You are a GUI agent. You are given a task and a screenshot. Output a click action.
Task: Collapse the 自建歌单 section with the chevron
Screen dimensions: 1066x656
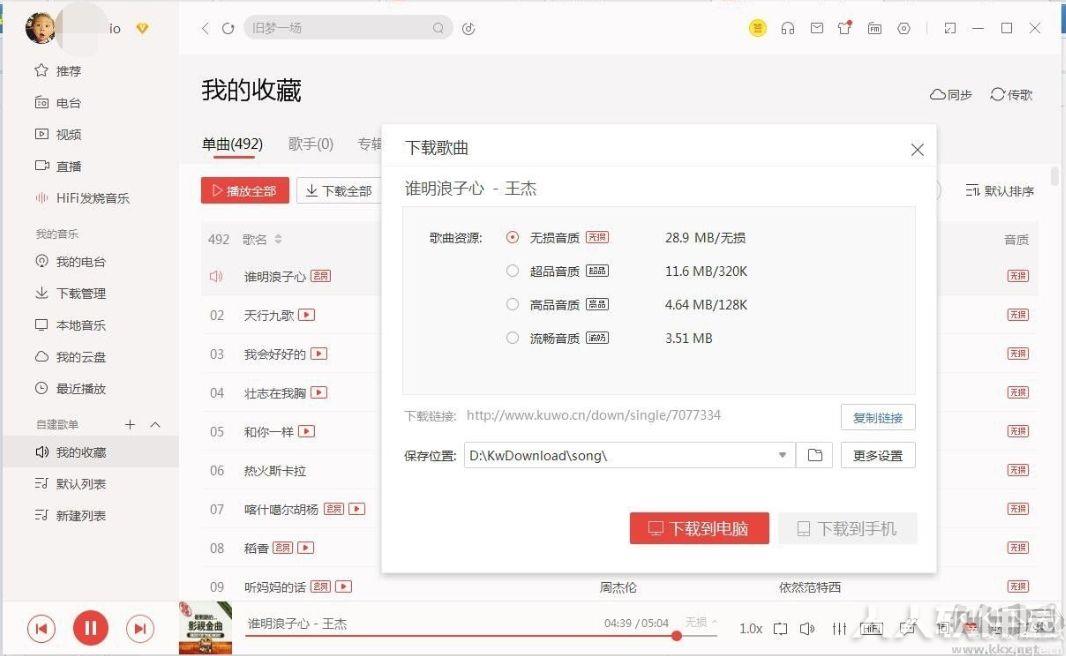155,424
